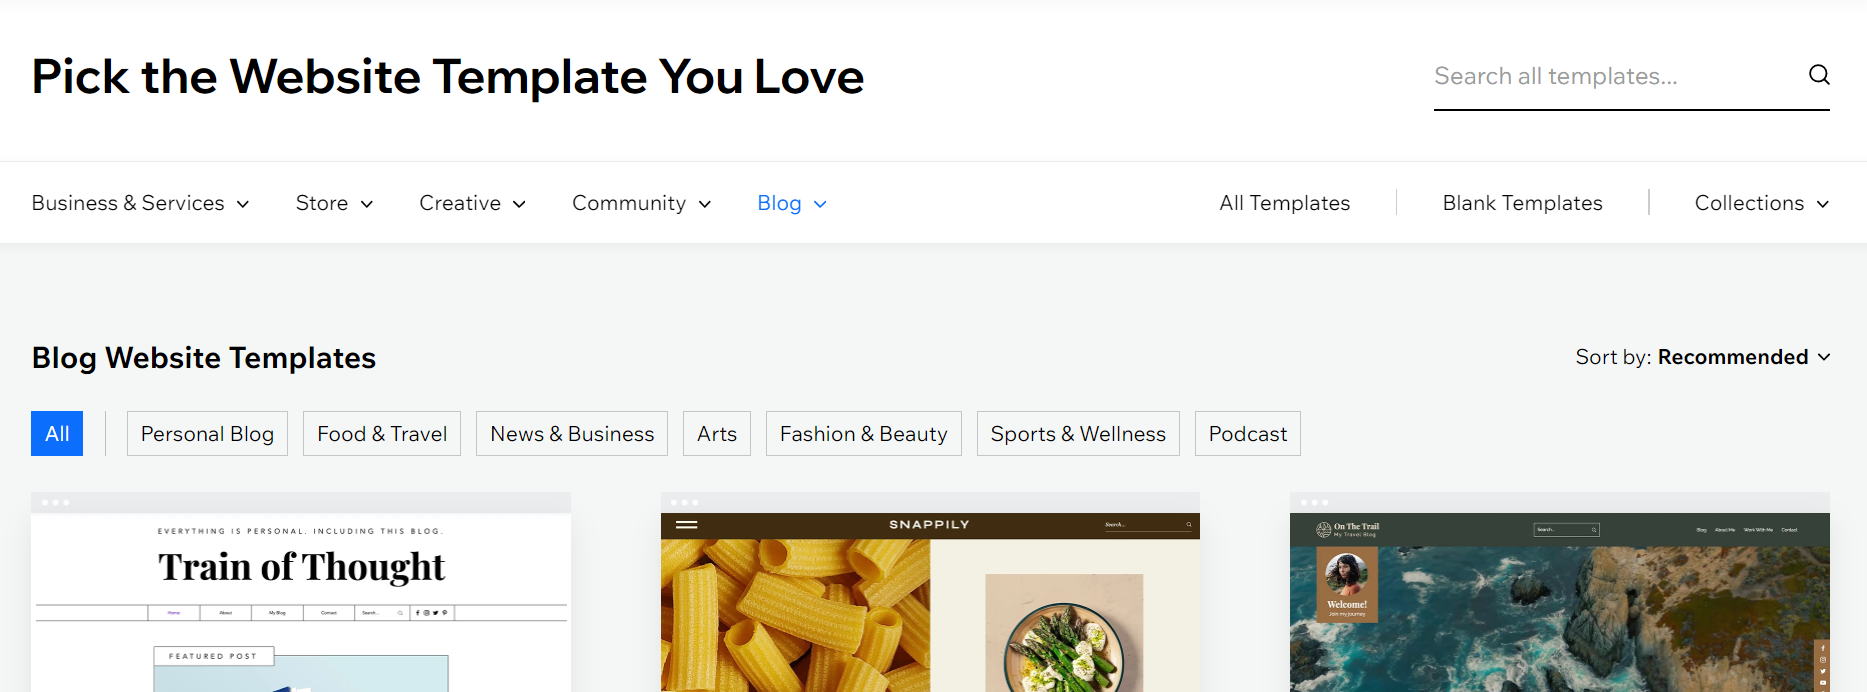Filter by Fashion & Beauty
The width and height of the screenshot is (1867, 692).
[864, 434]
